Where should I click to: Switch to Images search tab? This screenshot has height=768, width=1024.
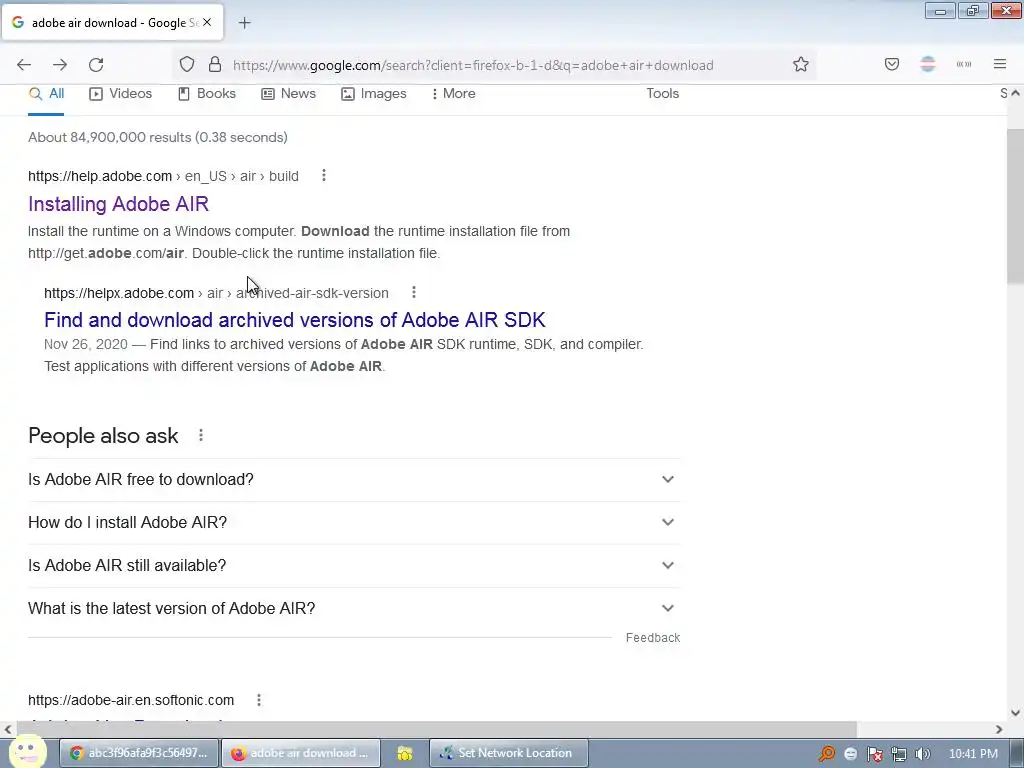(374, 93)
